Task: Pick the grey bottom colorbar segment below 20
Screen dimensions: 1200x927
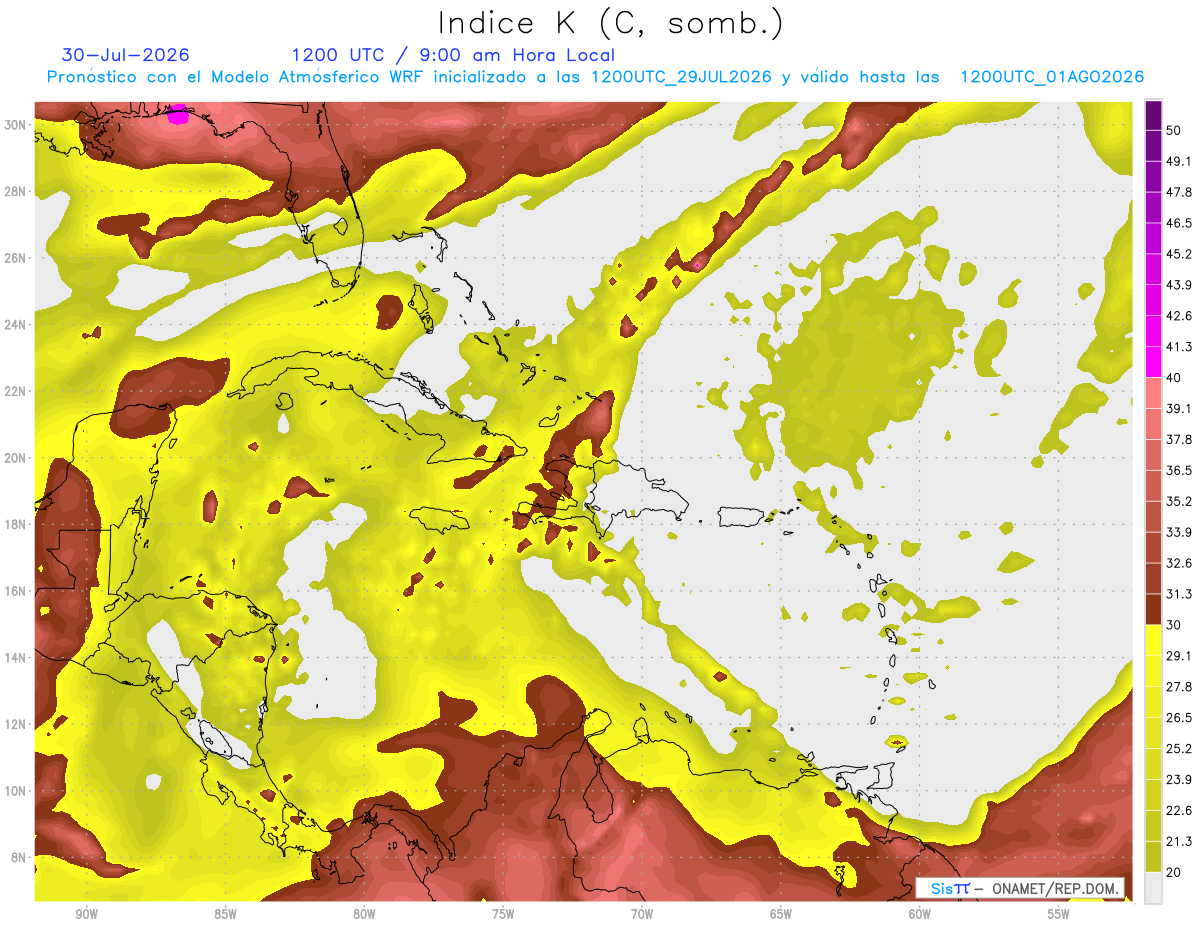Action: coord(1153,888)
